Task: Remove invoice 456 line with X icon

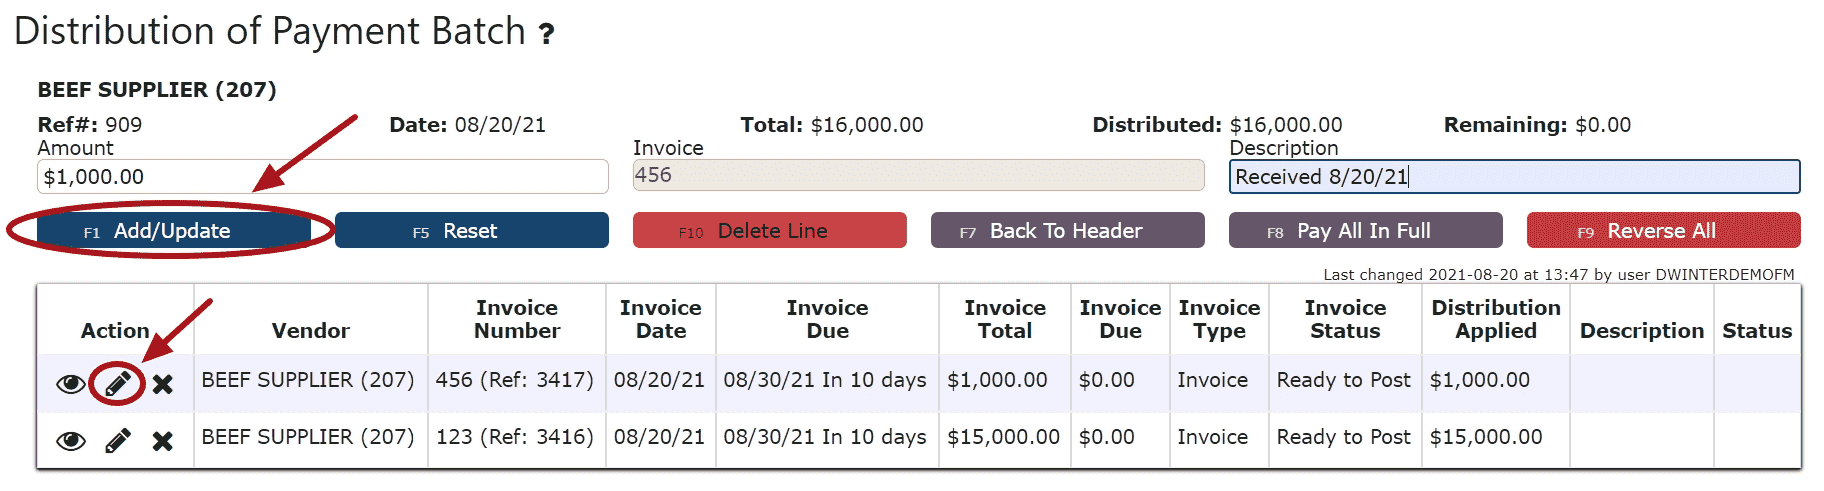Action: pos(163,384)
